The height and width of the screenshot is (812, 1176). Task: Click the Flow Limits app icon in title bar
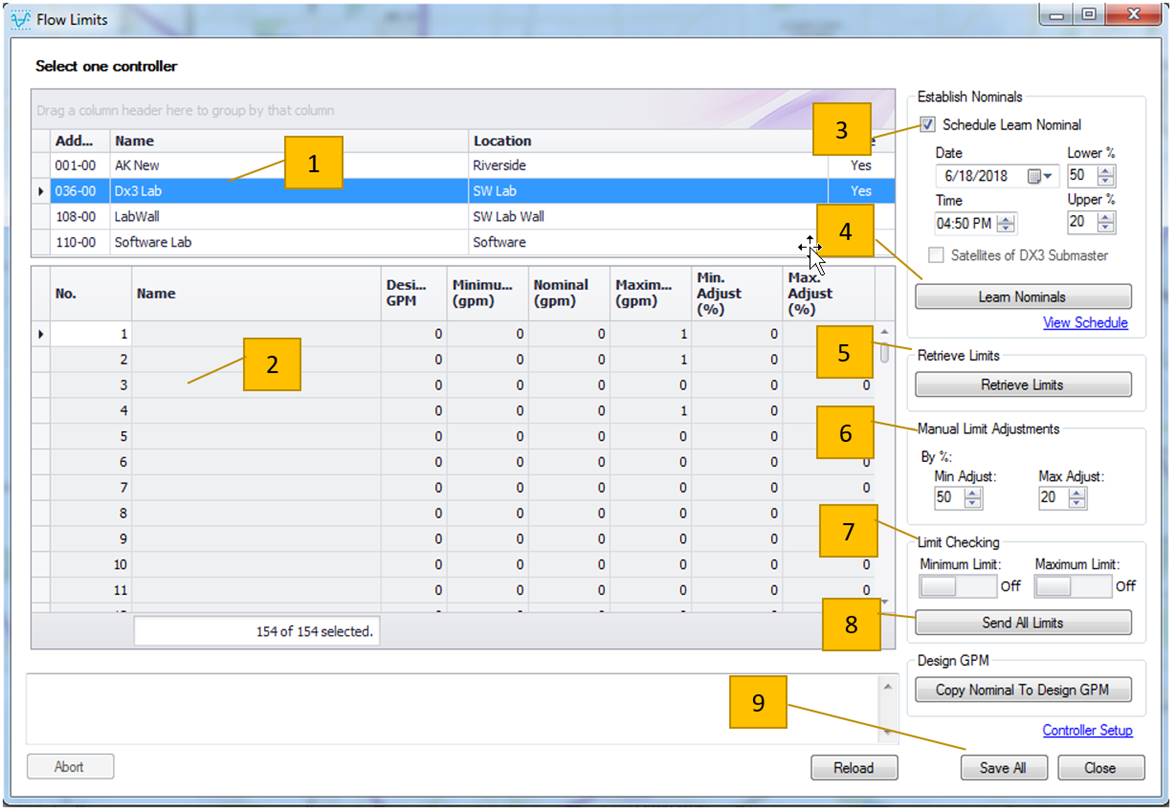click(x=20, y=19)
